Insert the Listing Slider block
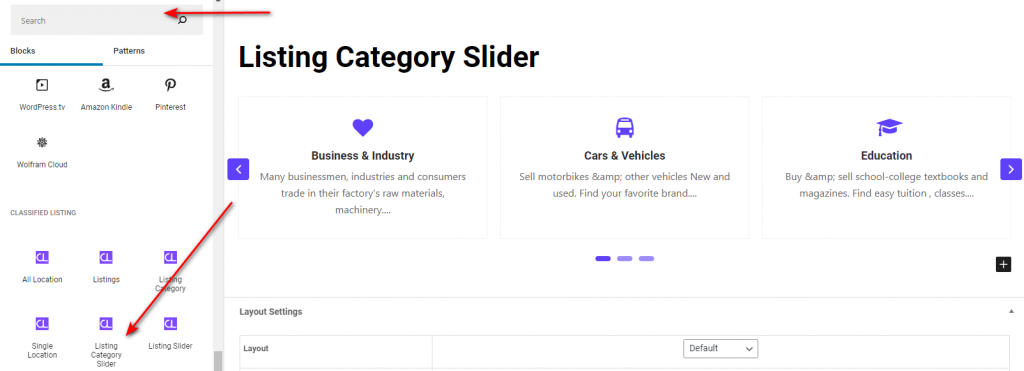Image resolution: width=1024 pixels, height=371 pixels. point(170,333)
